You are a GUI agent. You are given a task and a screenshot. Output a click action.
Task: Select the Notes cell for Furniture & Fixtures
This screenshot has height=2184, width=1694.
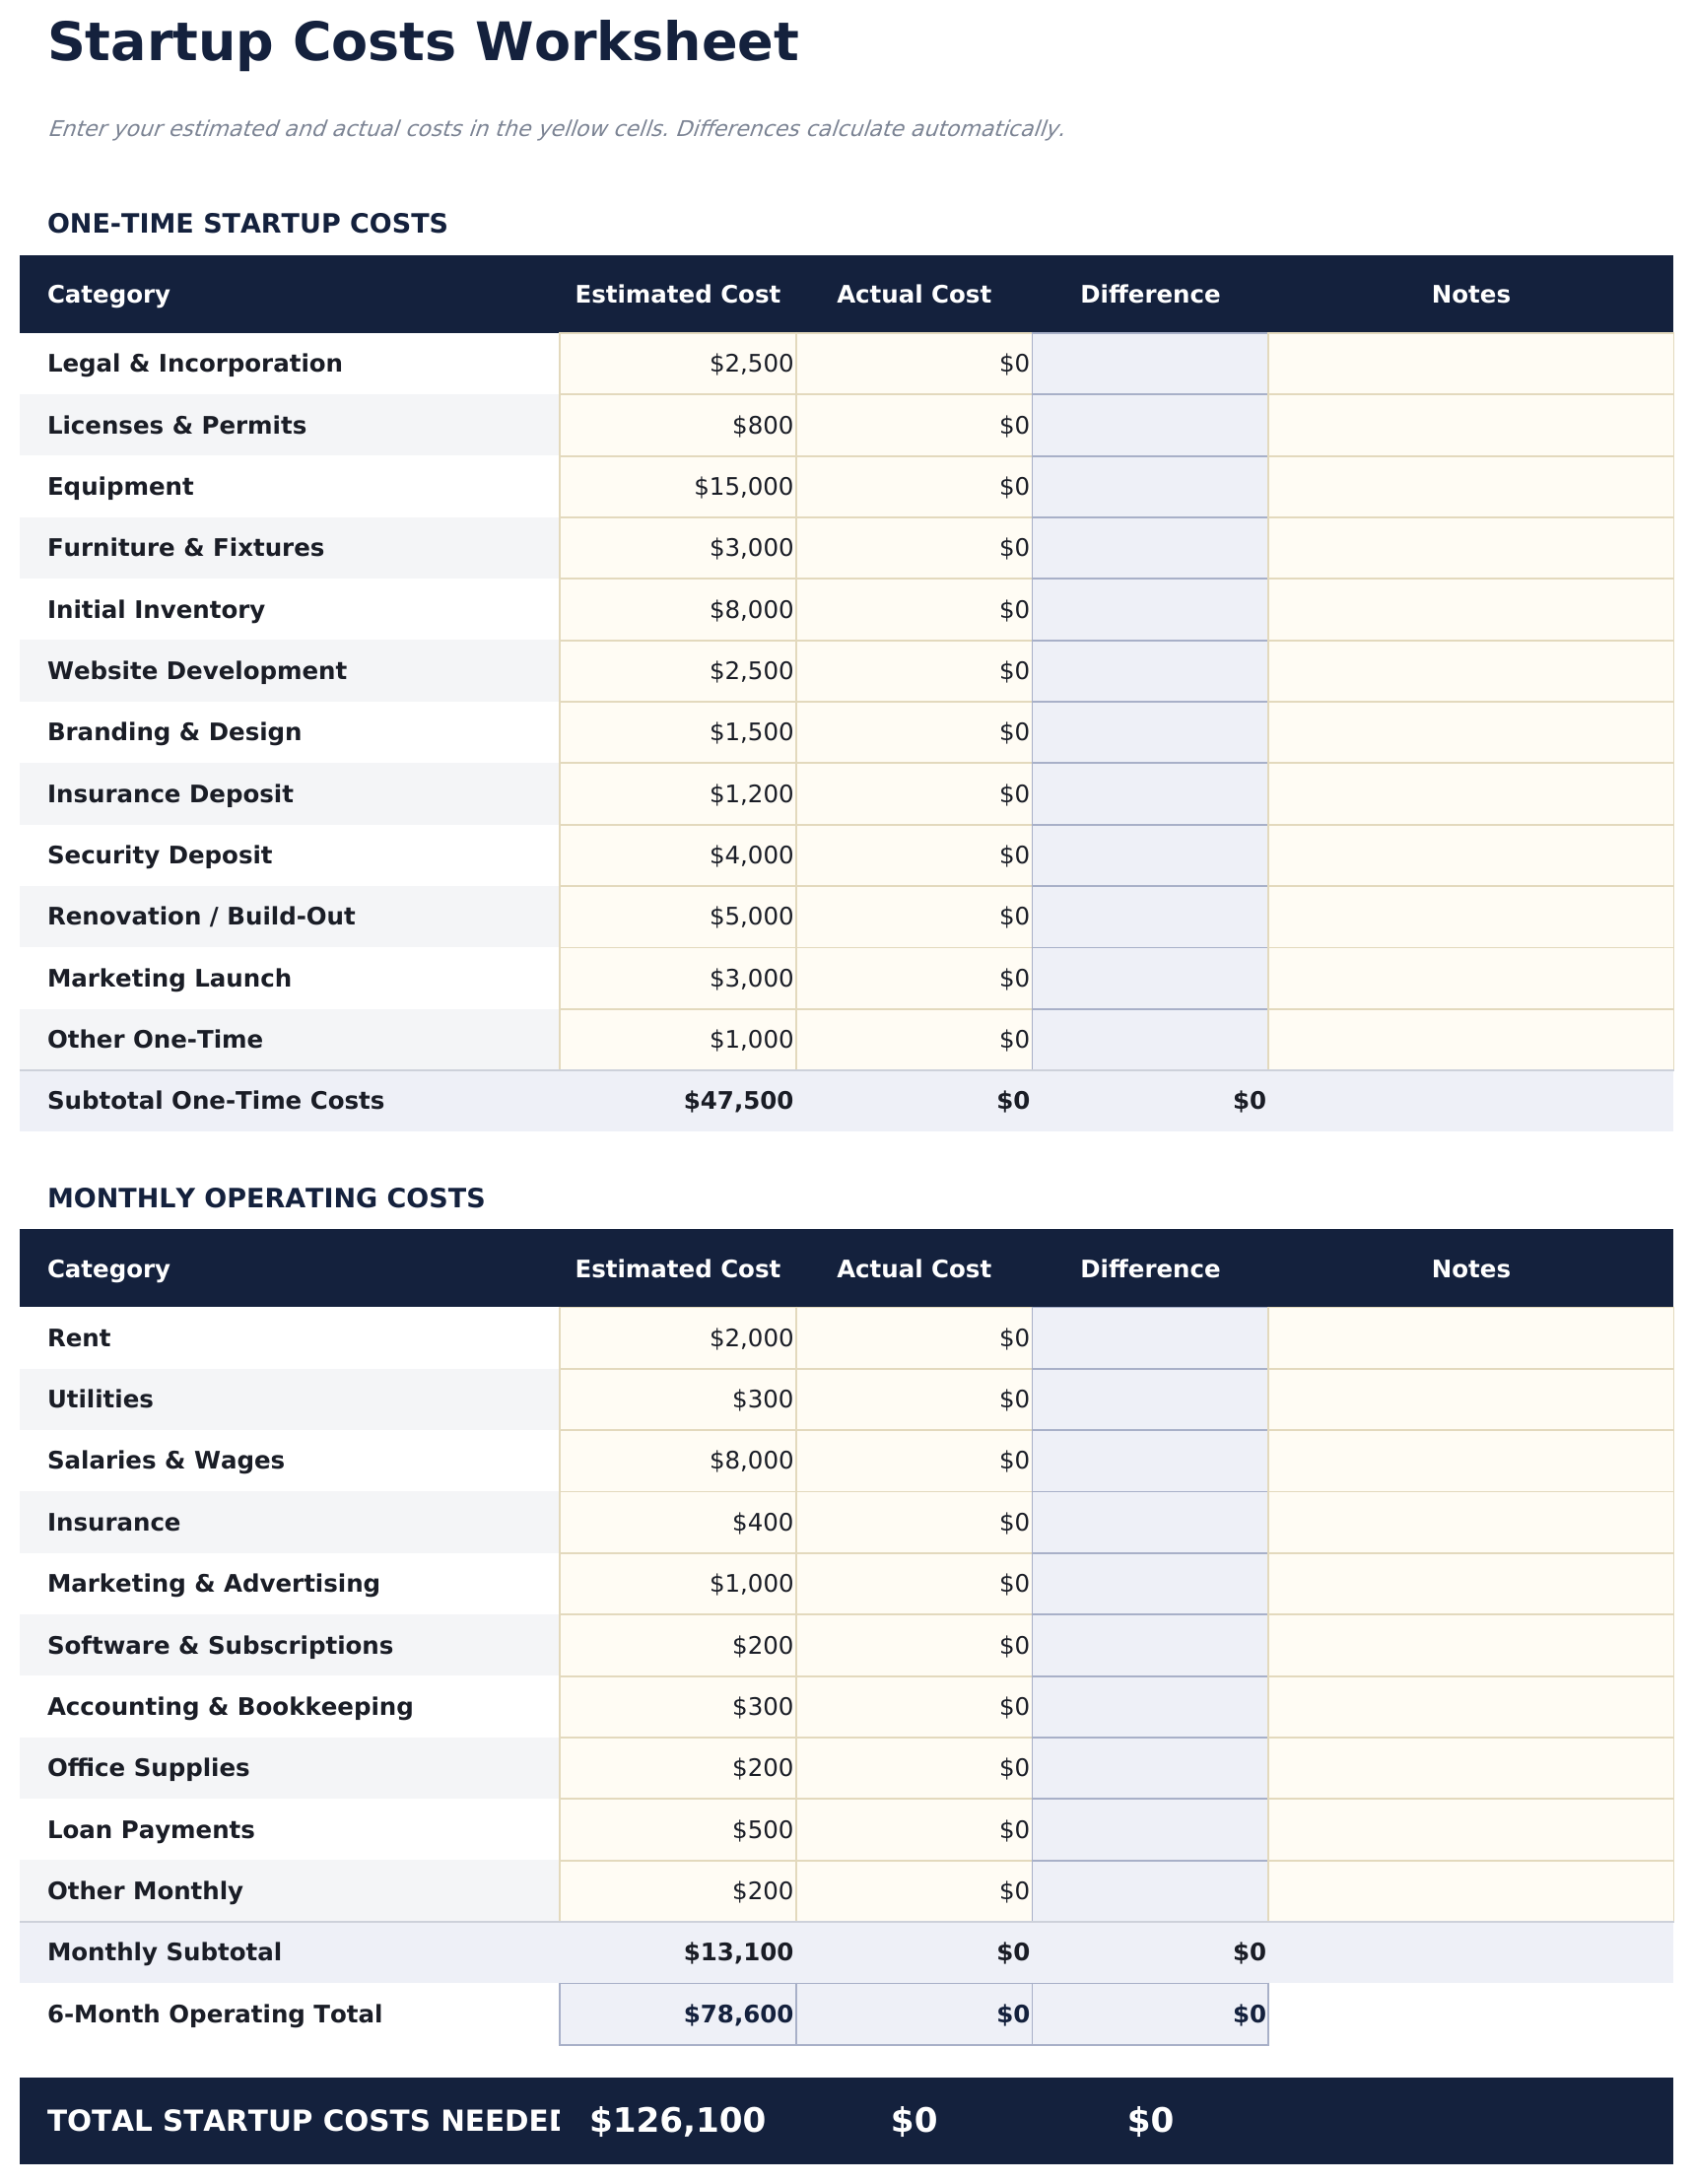pyautogui.click(x=1470, y=547)
